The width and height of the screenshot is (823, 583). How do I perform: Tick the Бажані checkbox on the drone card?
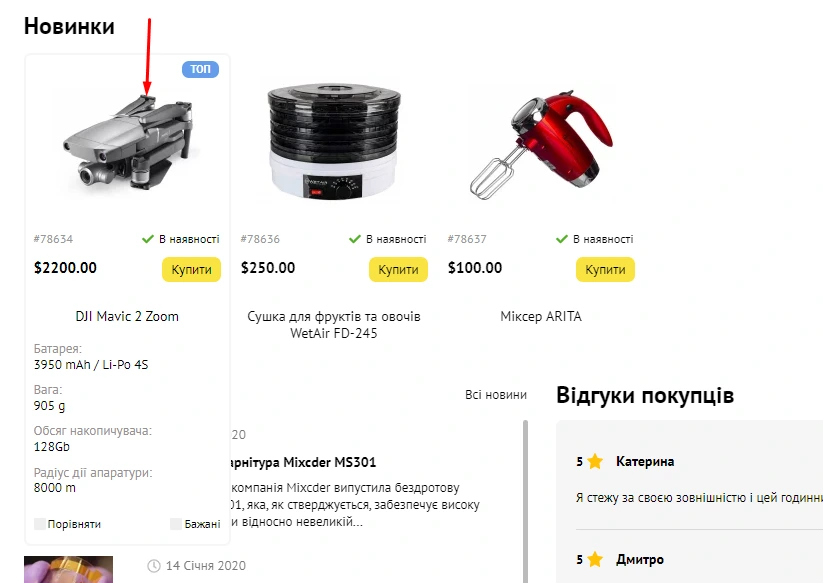pyautogui.click(x=176, y=524)
